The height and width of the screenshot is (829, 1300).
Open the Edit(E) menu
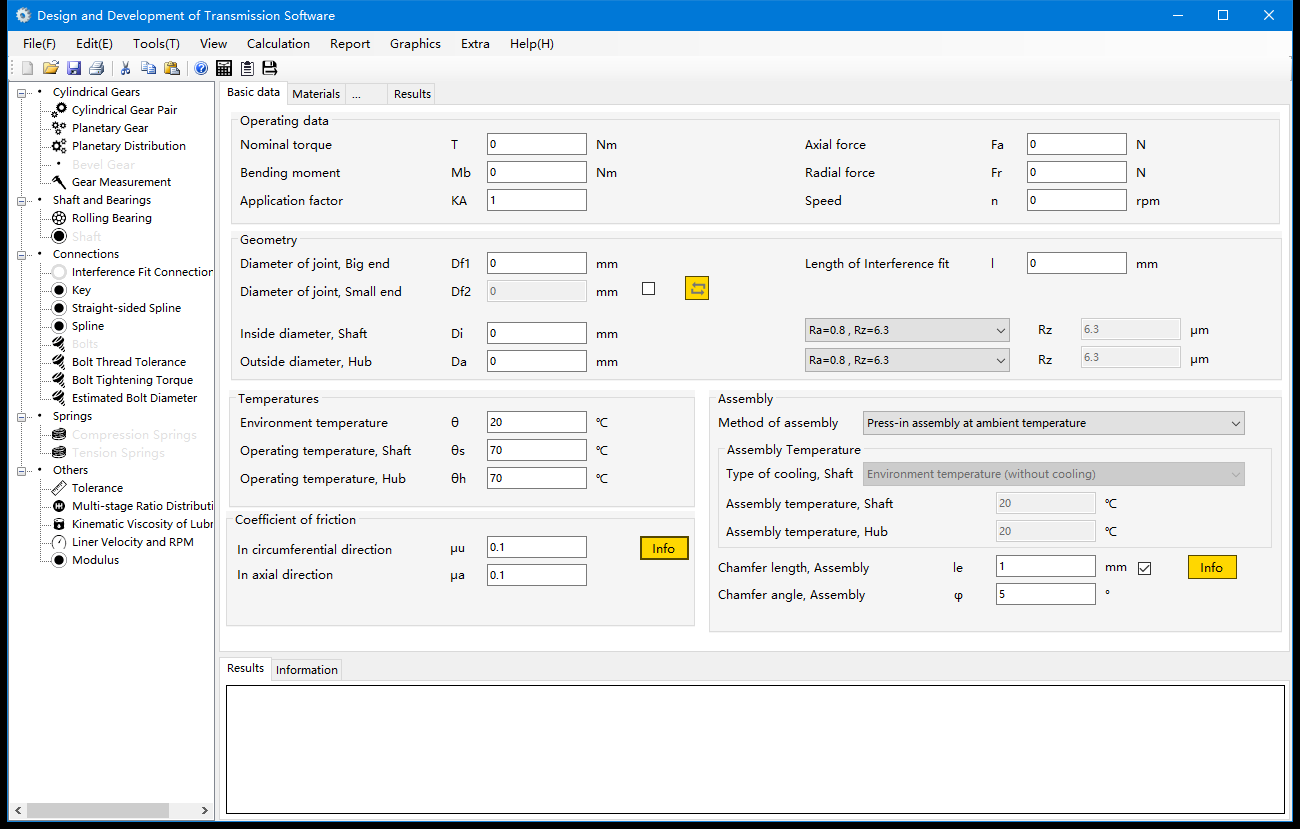click(94, 44)
